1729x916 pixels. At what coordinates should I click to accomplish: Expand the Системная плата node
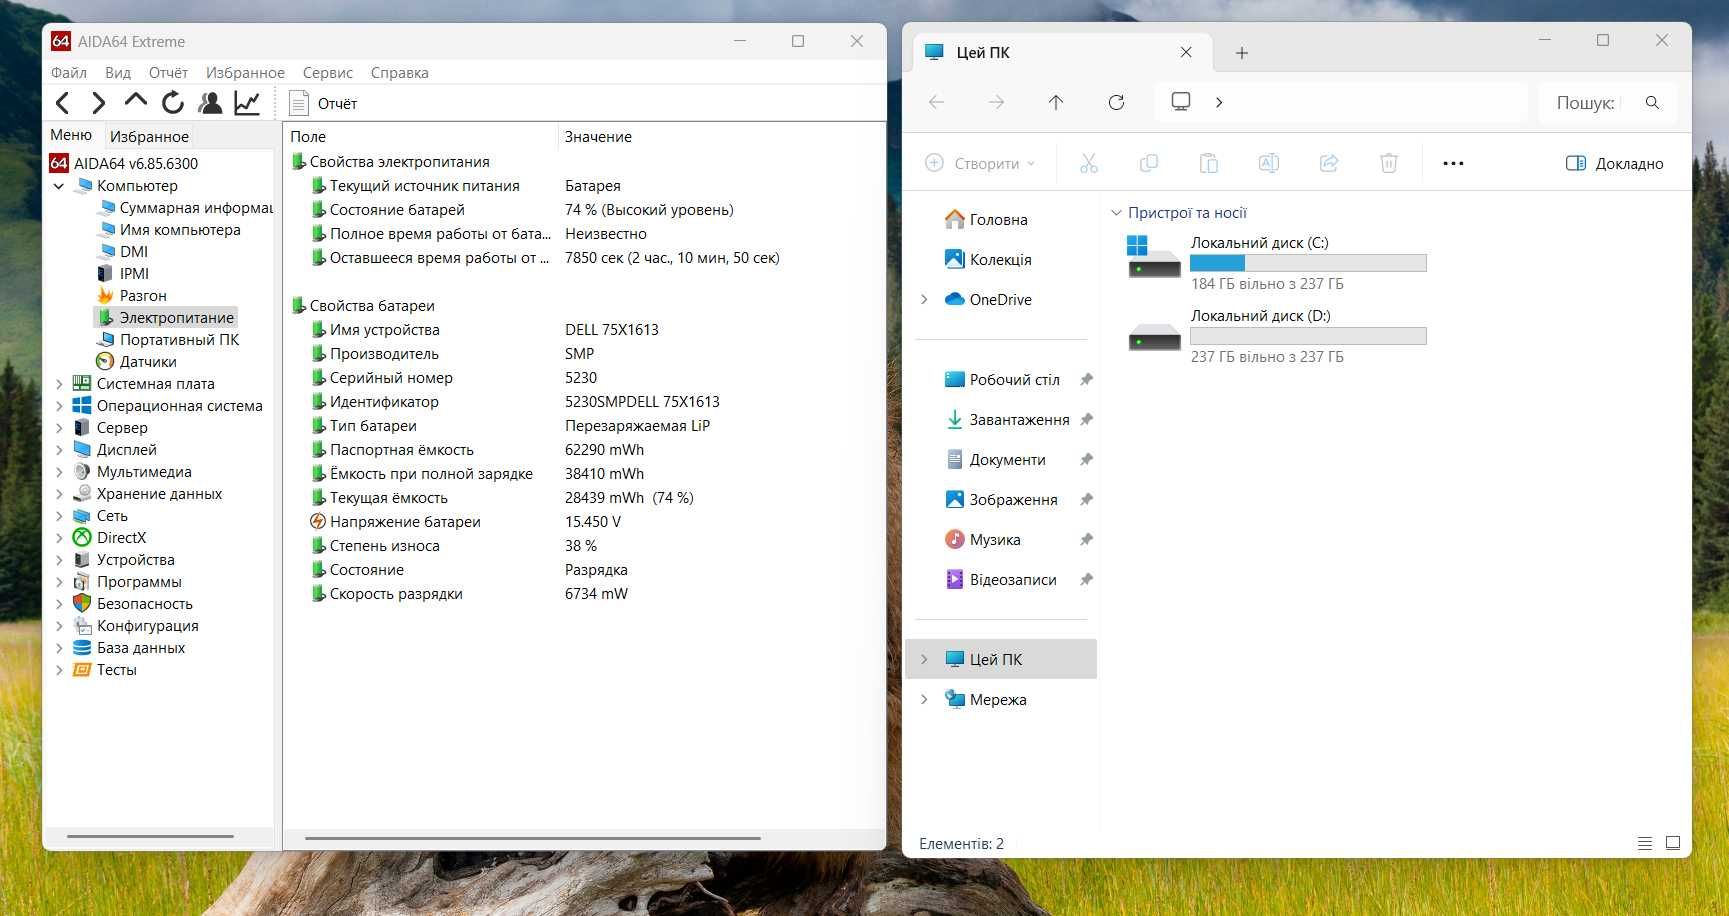(x=59, y=384)
